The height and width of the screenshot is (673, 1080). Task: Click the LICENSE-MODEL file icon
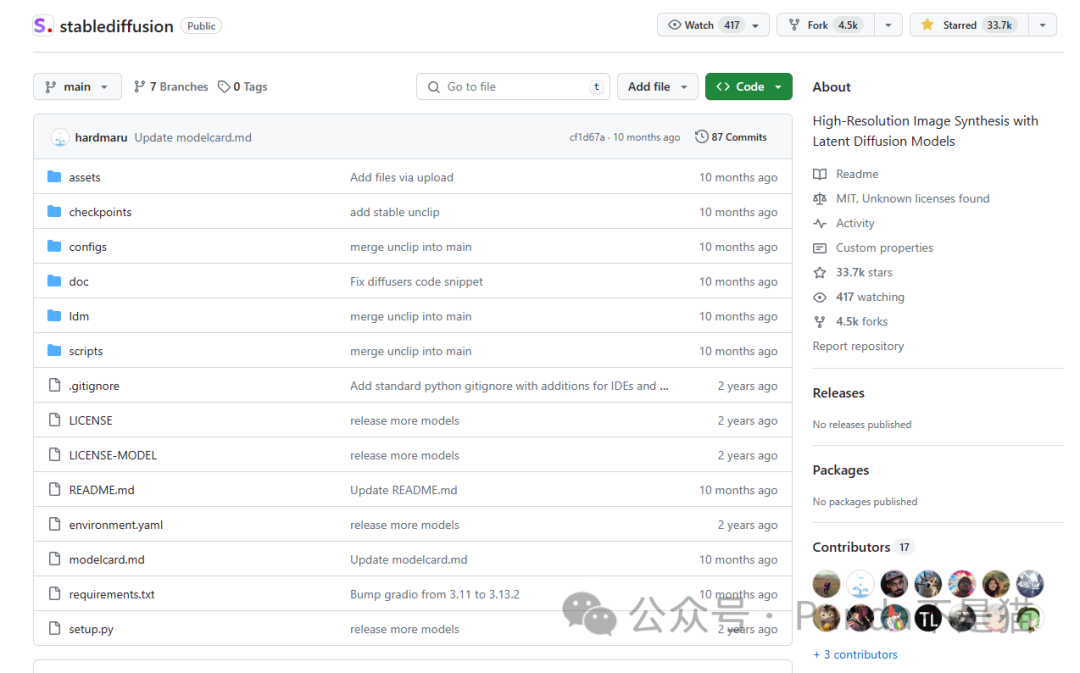click(x=54, y=455)
